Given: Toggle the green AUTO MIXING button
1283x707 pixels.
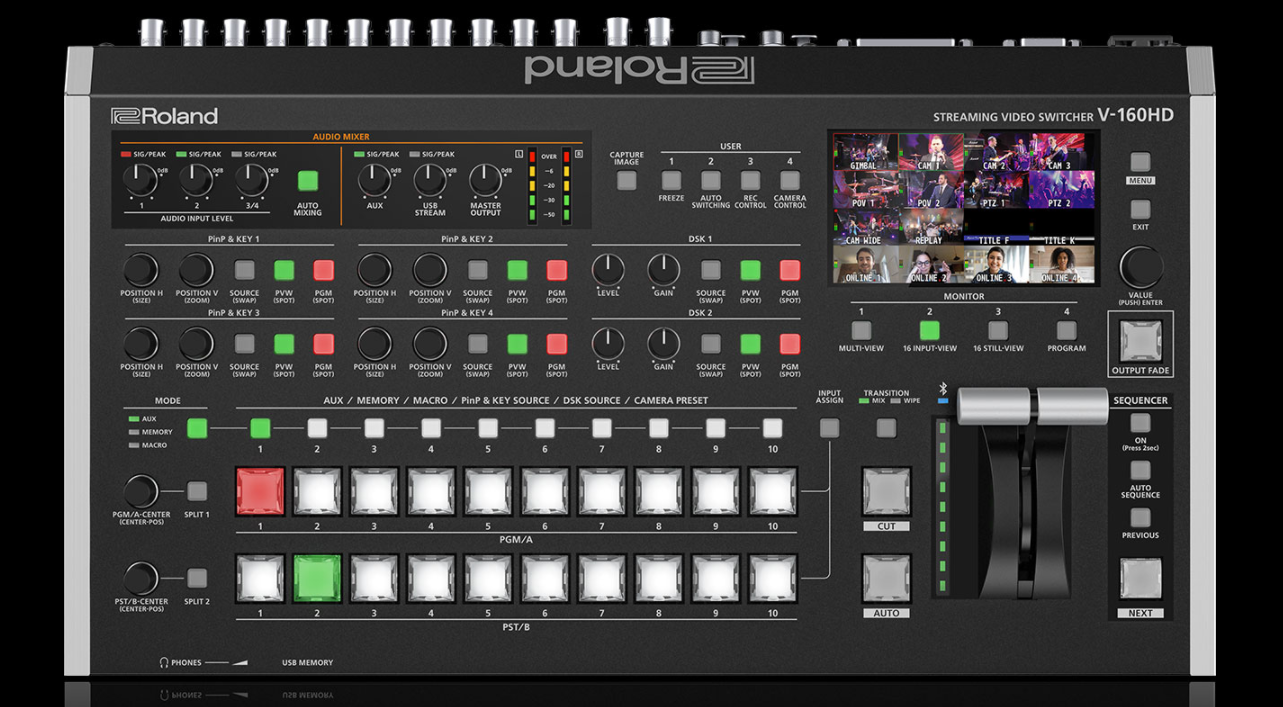Looking at the screenshot, I should (307, 181).
